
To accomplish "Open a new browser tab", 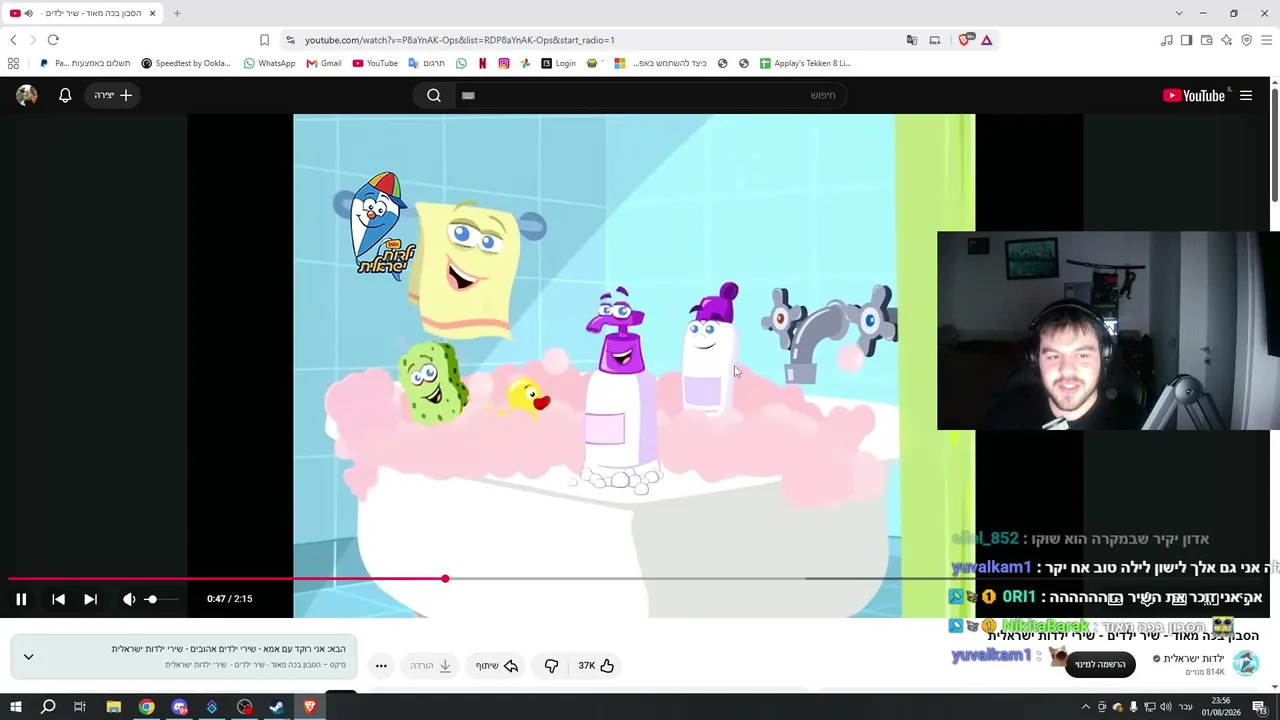I will coord(177,13).
